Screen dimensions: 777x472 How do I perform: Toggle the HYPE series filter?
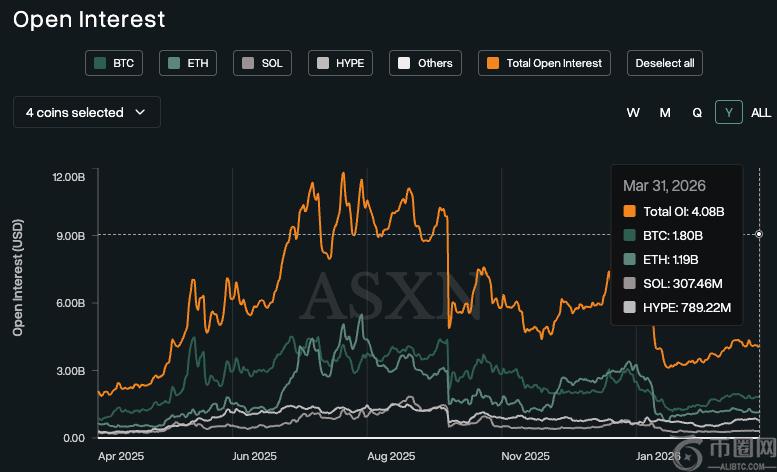tap(341, 63)
